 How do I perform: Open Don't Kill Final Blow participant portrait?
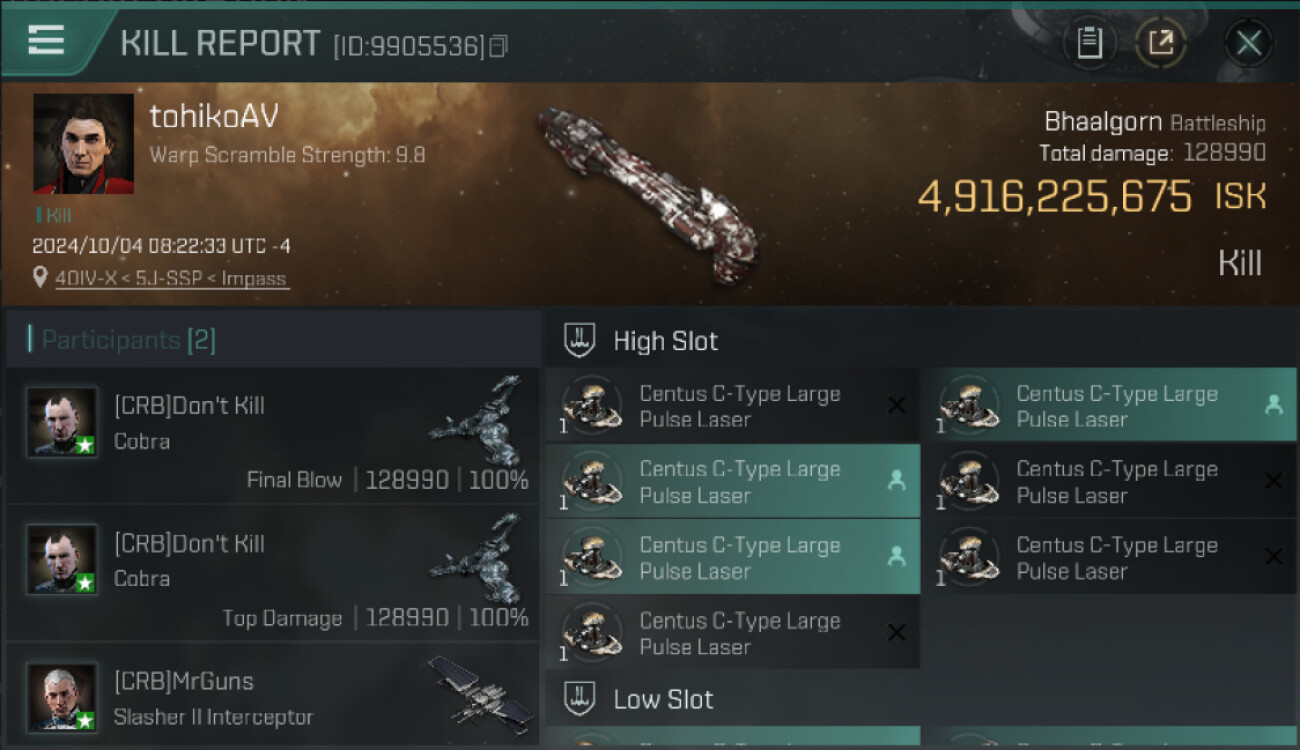[x=62, y=423]
